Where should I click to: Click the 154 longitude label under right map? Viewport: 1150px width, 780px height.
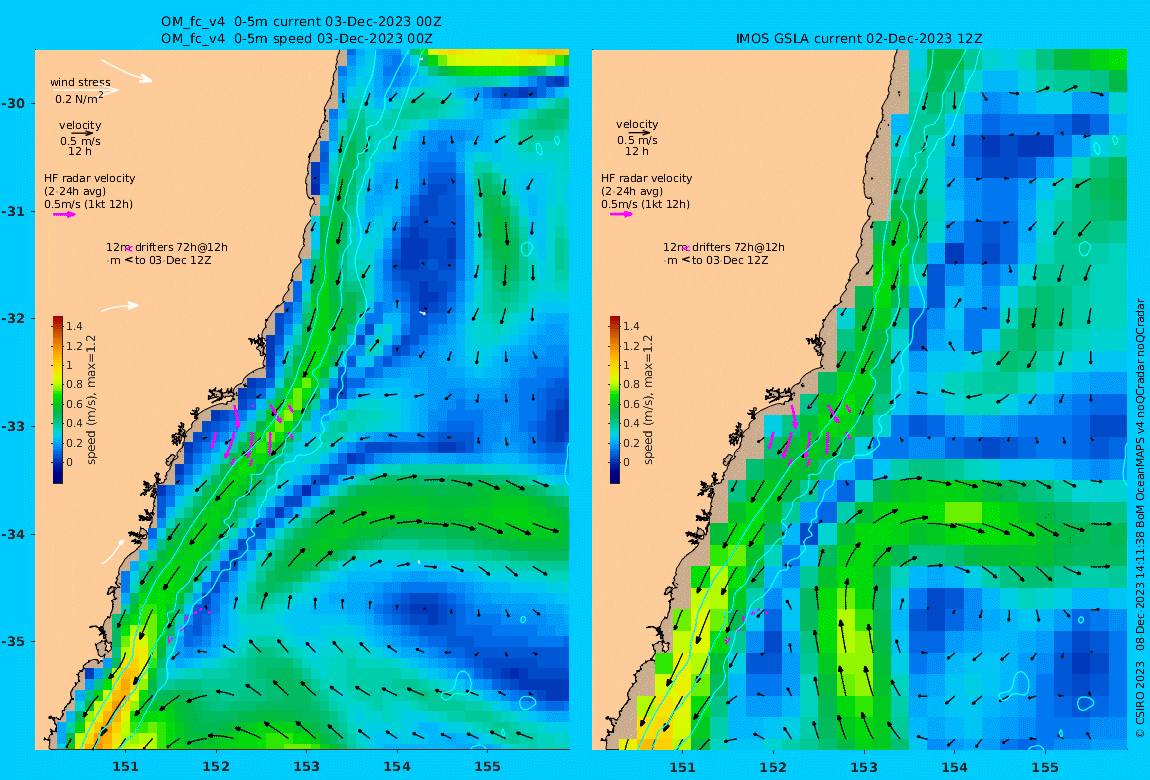pyautogui.click(x=954, y=767)
